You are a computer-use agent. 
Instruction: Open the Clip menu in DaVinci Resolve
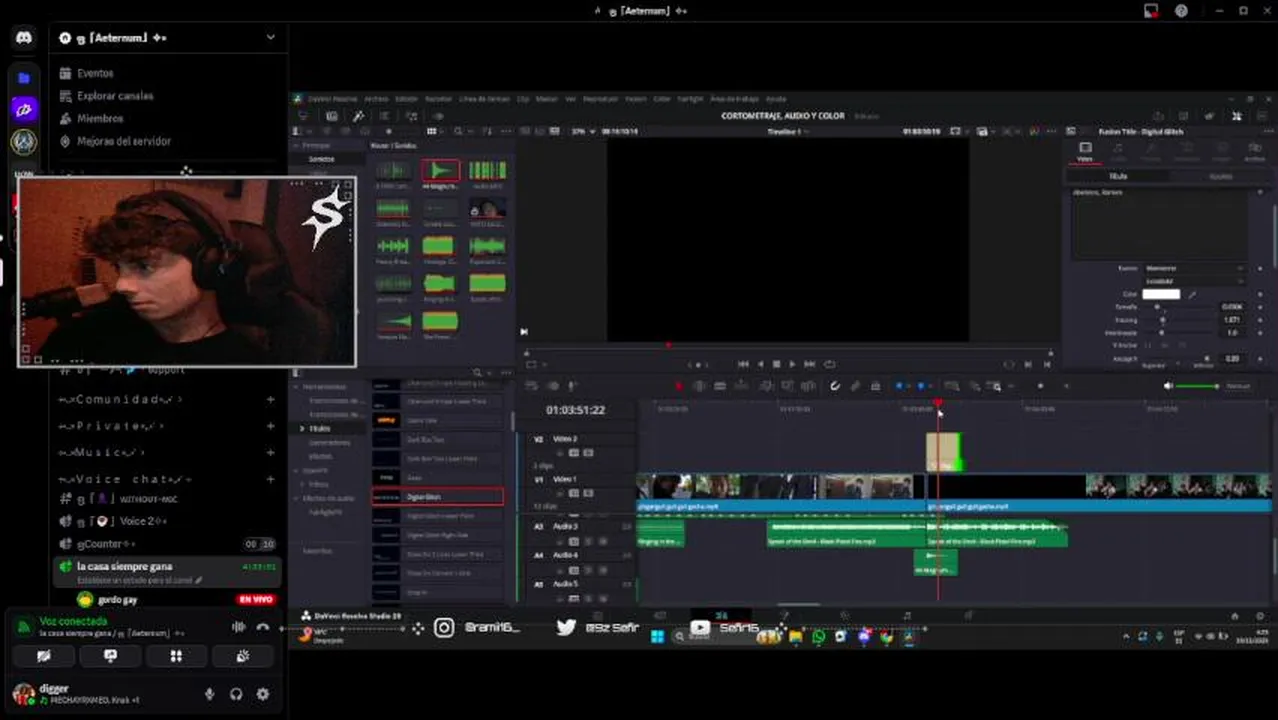tap(523, 99)
